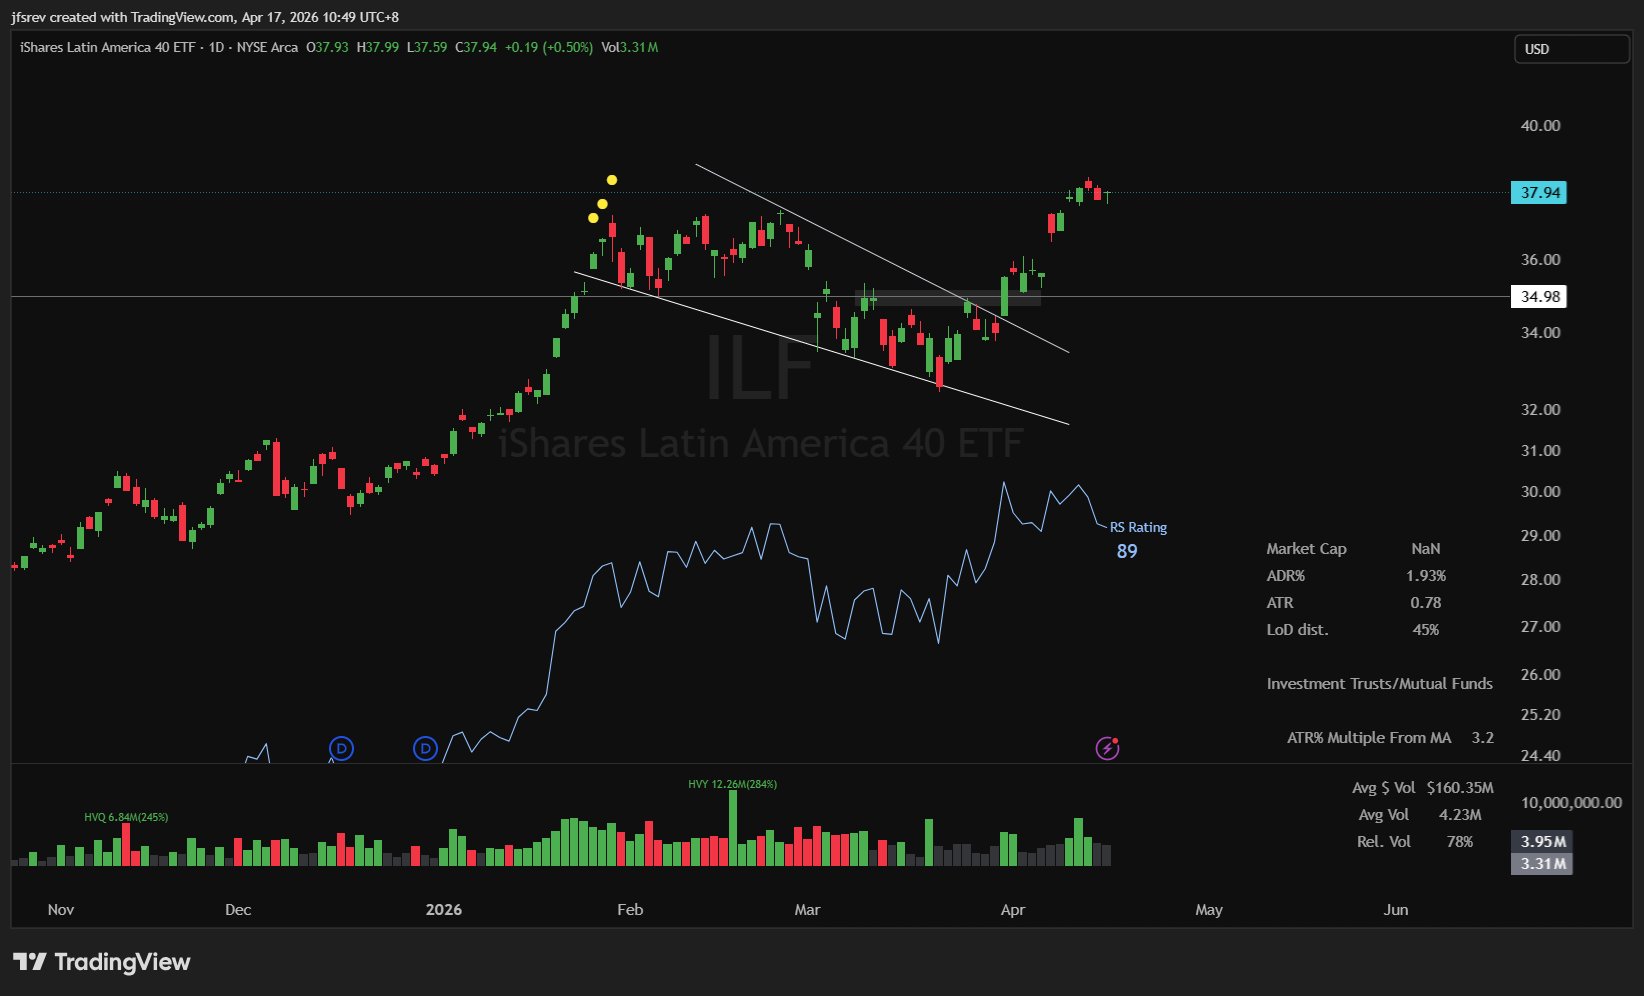Click the close value C37.94 in header
This screenshot has width=1644, height=996.
click(x=476, y=47)
